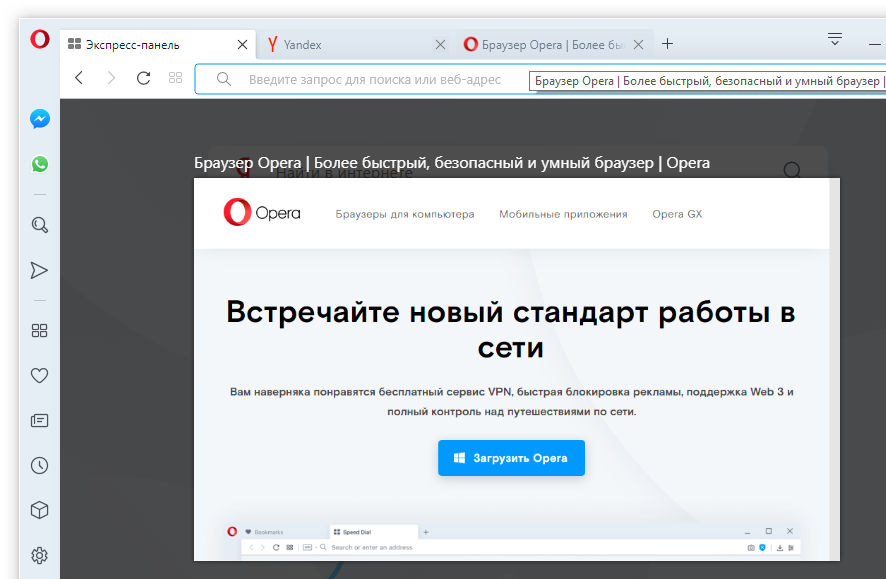886x579 pixels.
Task: Open the Opera GX link
Action: pyautogui.click(x=677, y=214)
